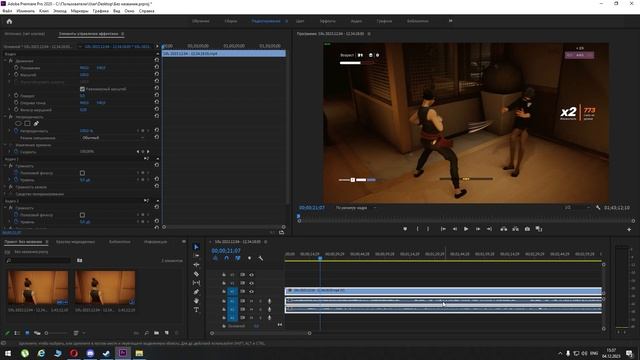Play the sequence in the Program monitor
Image resolution: width=640 pixels, height=360 pixels.
(466, 229)
